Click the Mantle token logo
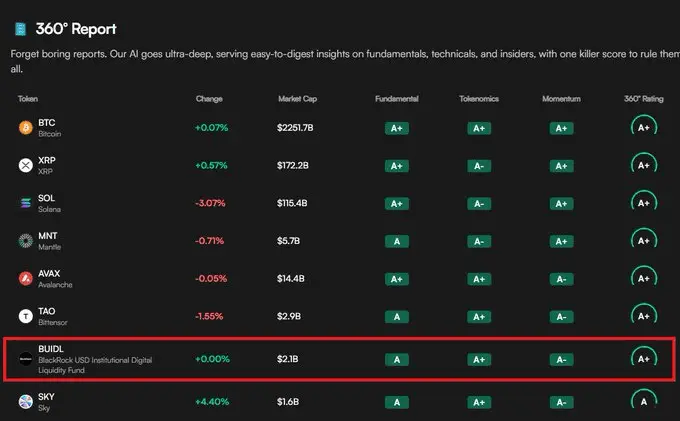This screenshot has height=421, width=680. click(26, 241)
